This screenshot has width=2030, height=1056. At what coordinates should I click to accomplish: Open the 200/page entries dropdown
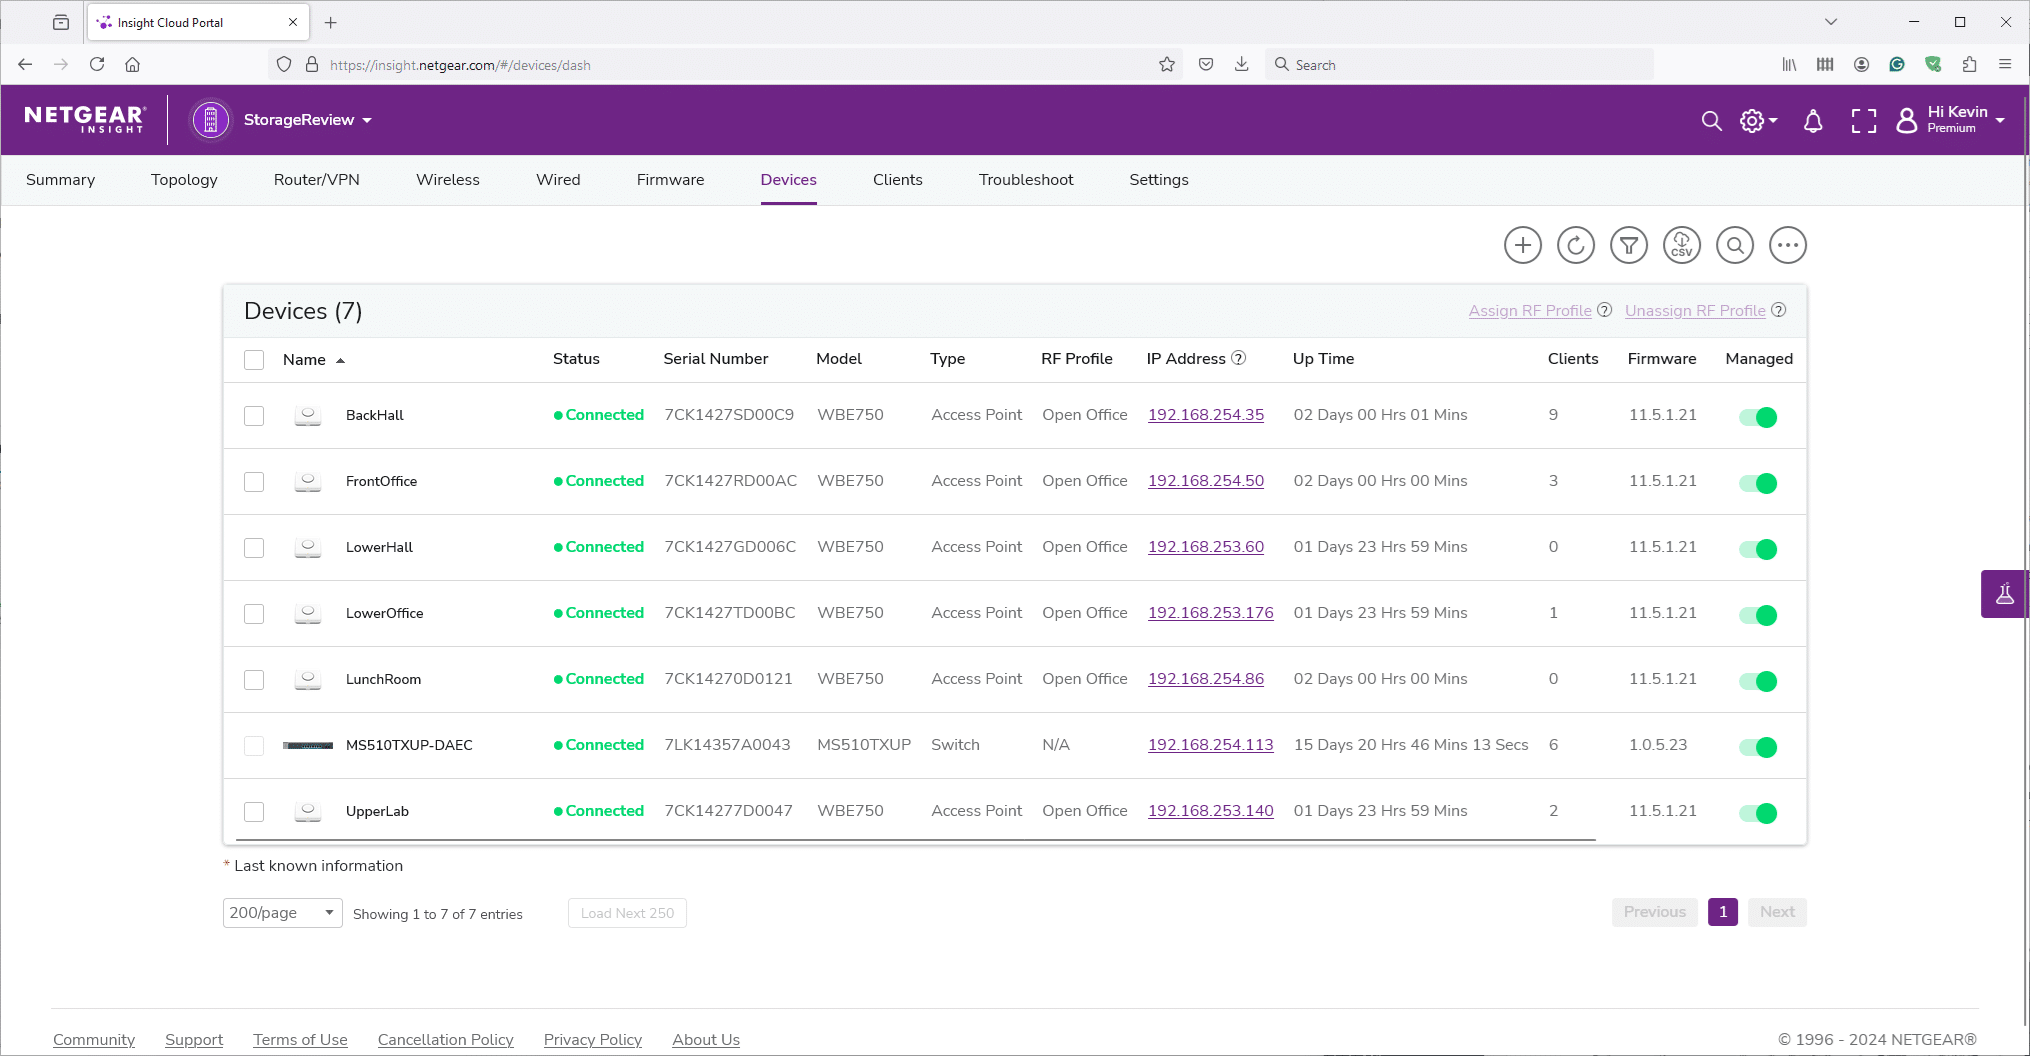pyautogui.click(x=282, y=913)
